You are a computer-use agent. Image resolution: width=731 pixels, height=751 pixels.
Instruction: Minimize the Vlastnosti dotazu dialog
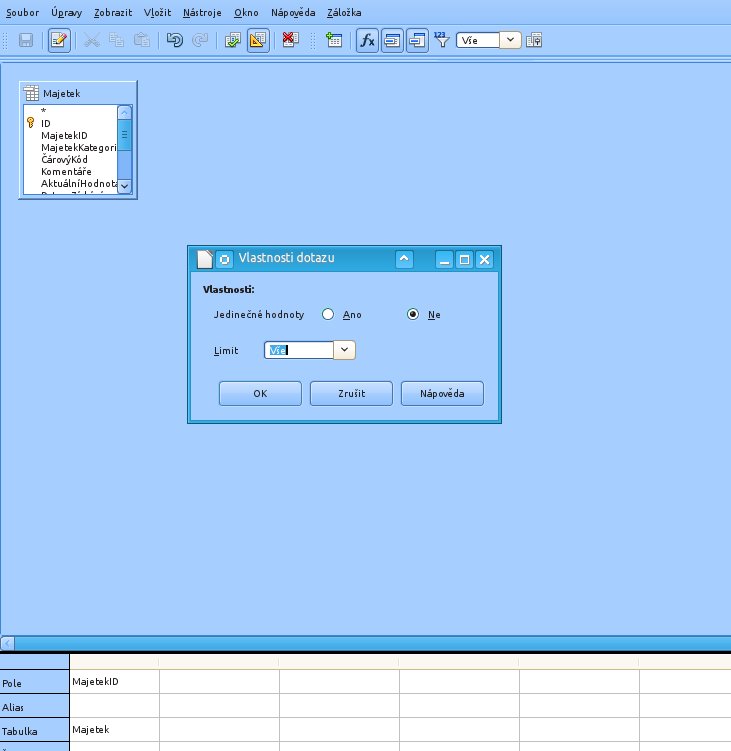pyautogui.click(x=445, y=260)
